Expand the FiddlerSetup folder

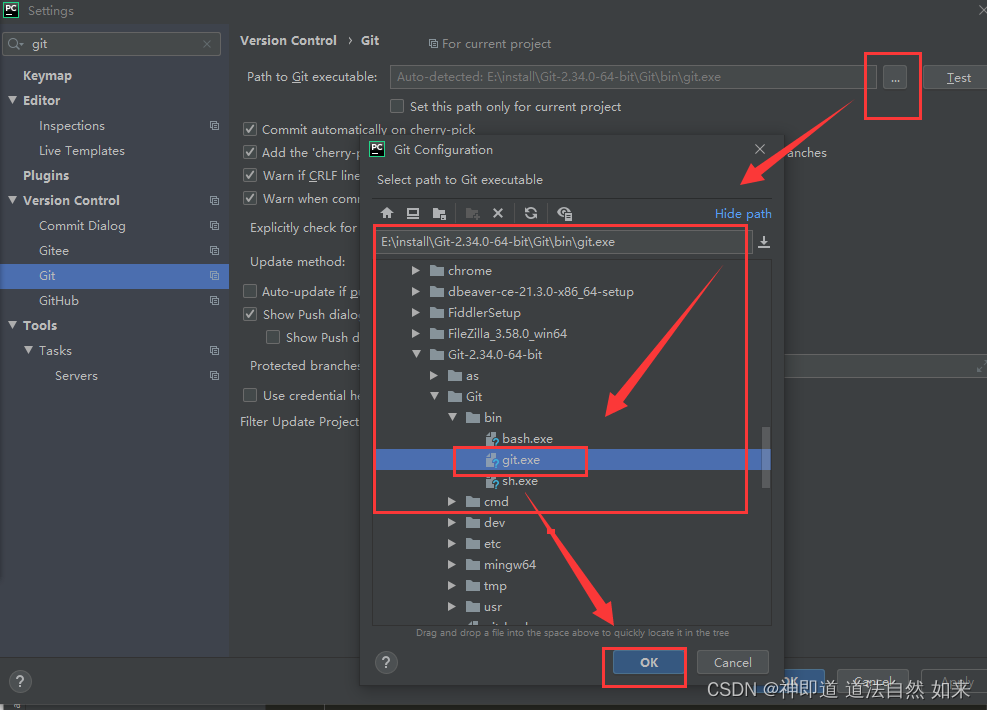pyautogui.click(x=415, y=313)
